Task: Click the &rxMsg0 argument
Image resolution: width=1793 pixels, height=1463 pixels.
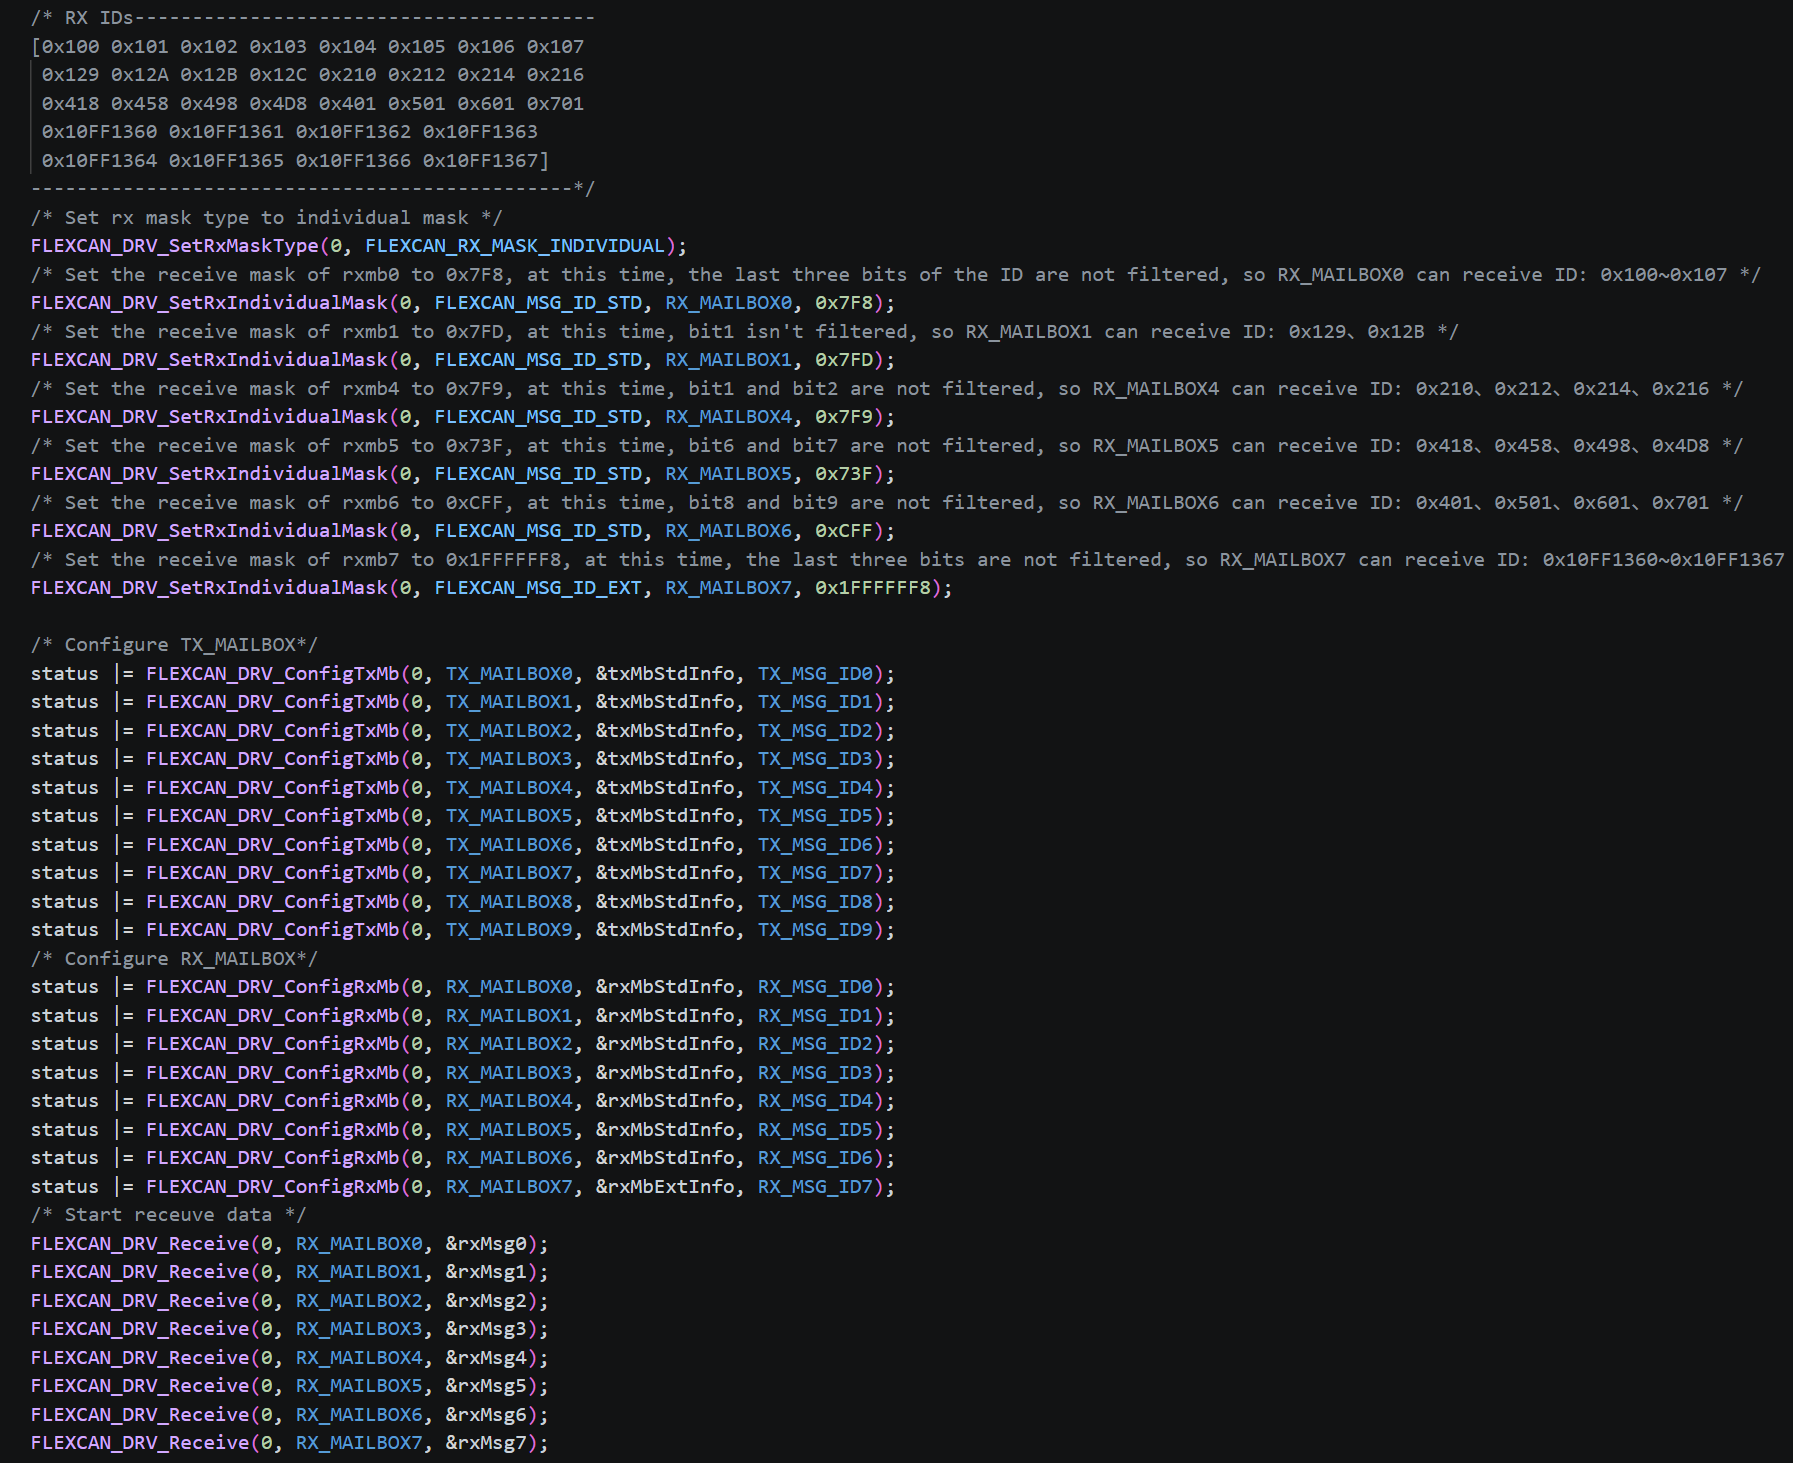Action: coord(486,1244)
